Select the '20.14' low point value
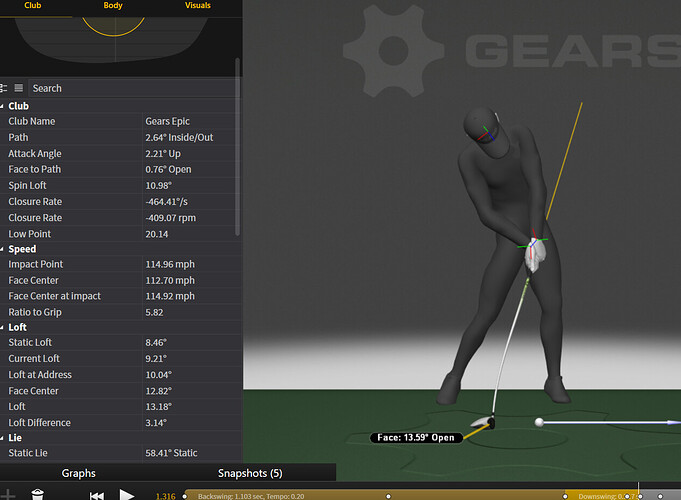 click(x=157, y=234)
